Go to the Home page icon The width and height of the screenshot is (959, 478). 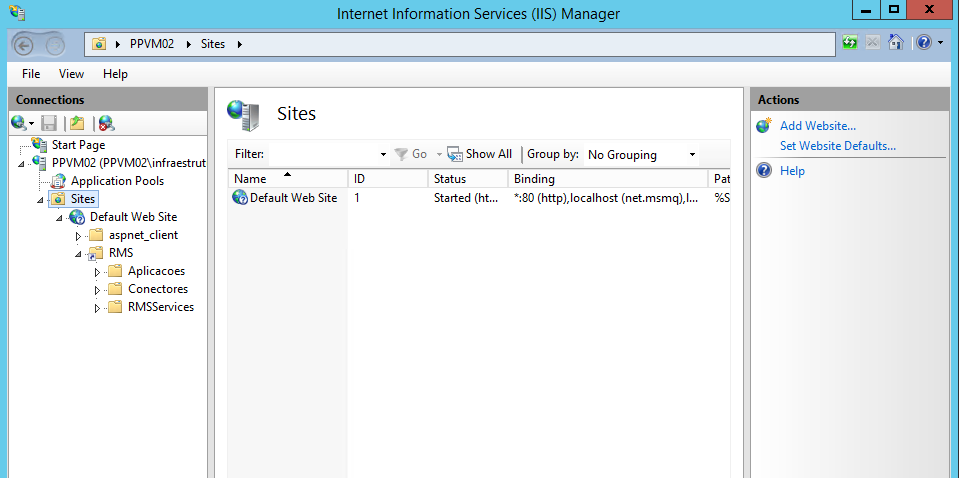point(896,43)
